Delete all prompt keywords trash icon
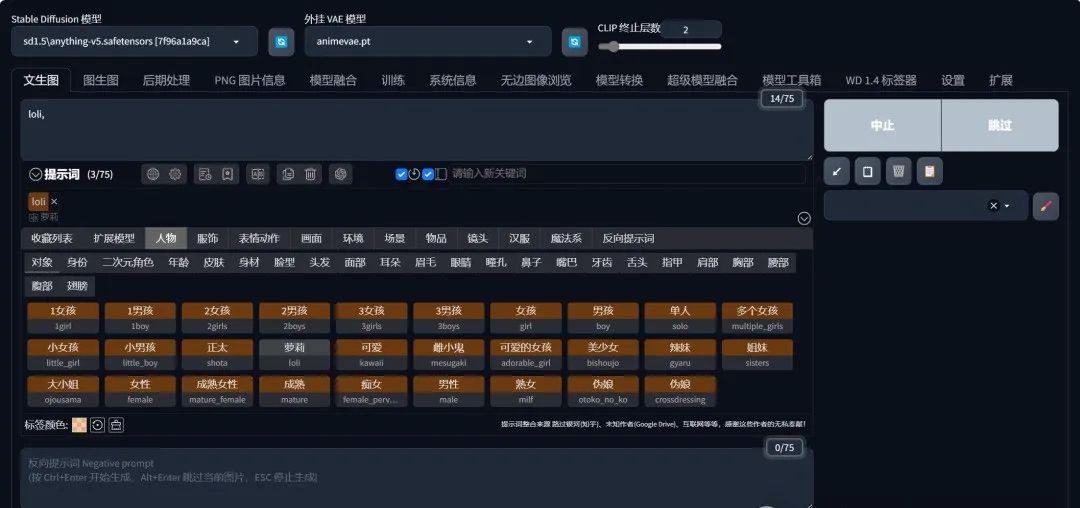The image size is (1080, 508). point(310,174)
